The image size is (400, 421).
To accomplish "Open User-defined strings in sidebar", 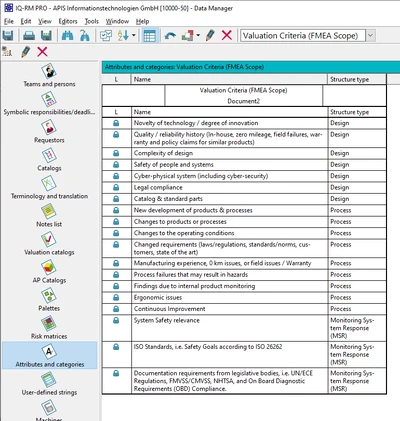I will pyautogui.click(x=49, y=384).
